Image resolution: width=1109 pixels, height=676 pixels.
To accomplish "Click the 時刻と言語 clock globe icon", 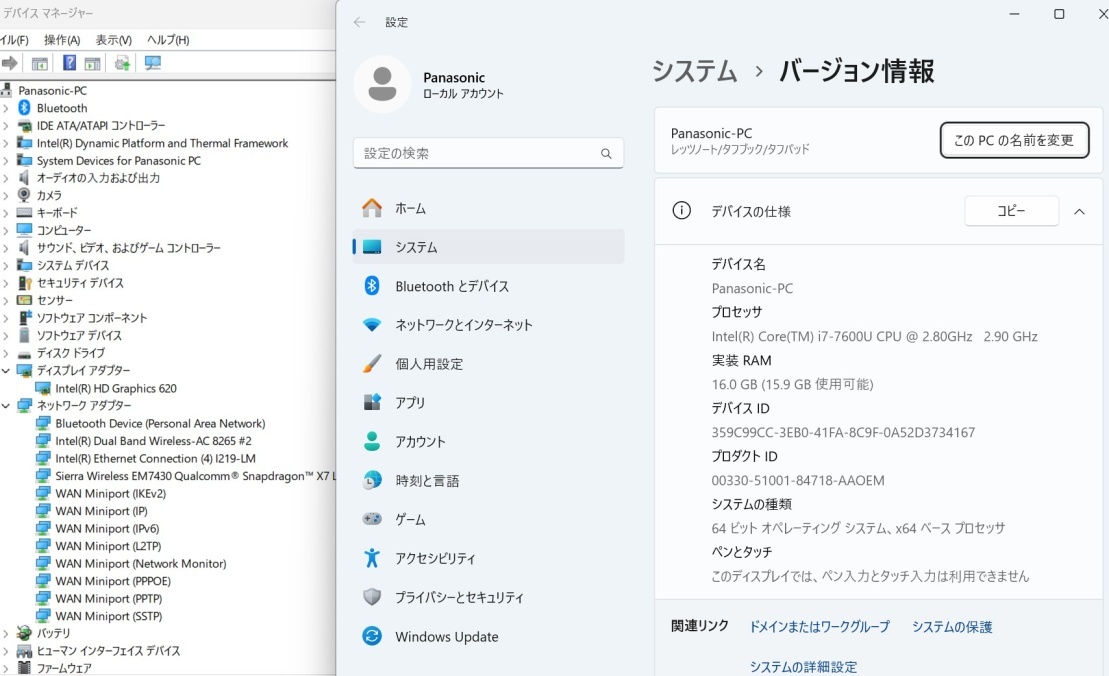I will pos(372,480).
